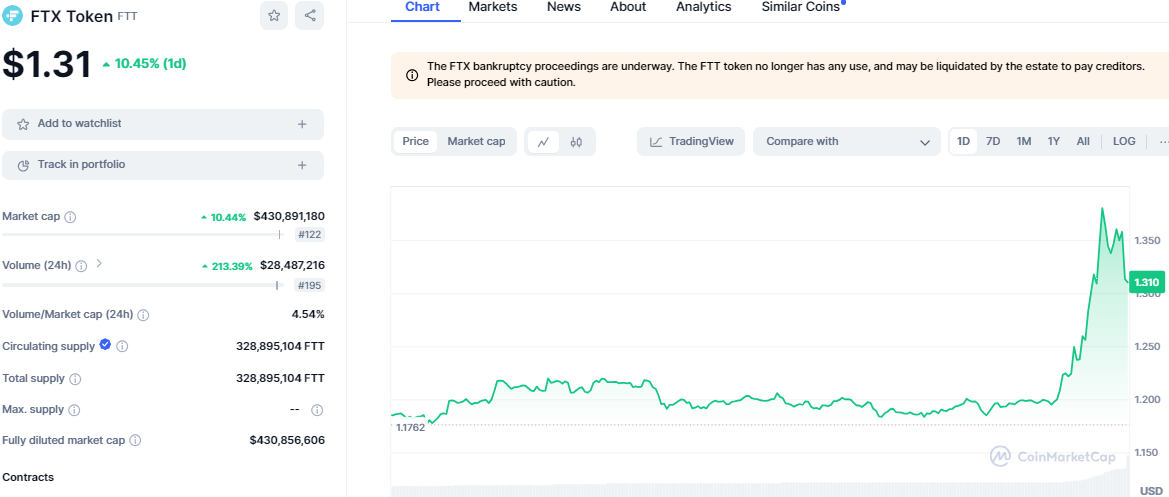Open the About tab
1169x497 pixels.
[628, 7]
